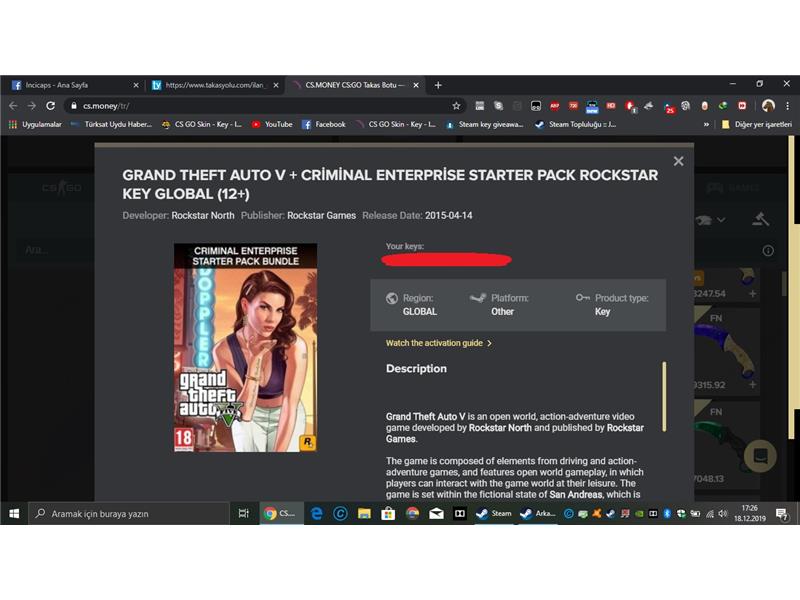The width and height of the screenshot is (800, 600).
Task: Click the Rockstar North developer name
Action: 203,215
